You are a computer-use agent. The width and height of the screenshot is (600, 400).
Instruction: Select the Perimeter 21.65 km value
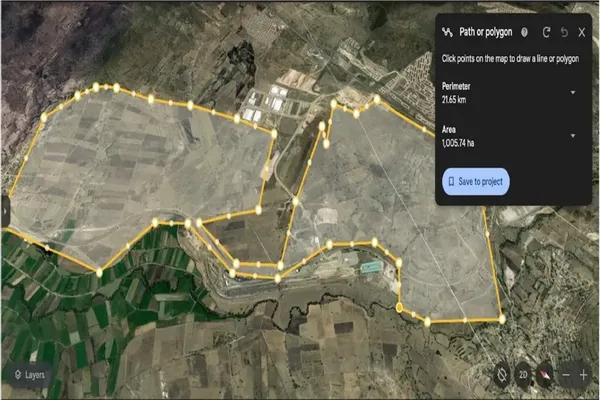point(454,100)
